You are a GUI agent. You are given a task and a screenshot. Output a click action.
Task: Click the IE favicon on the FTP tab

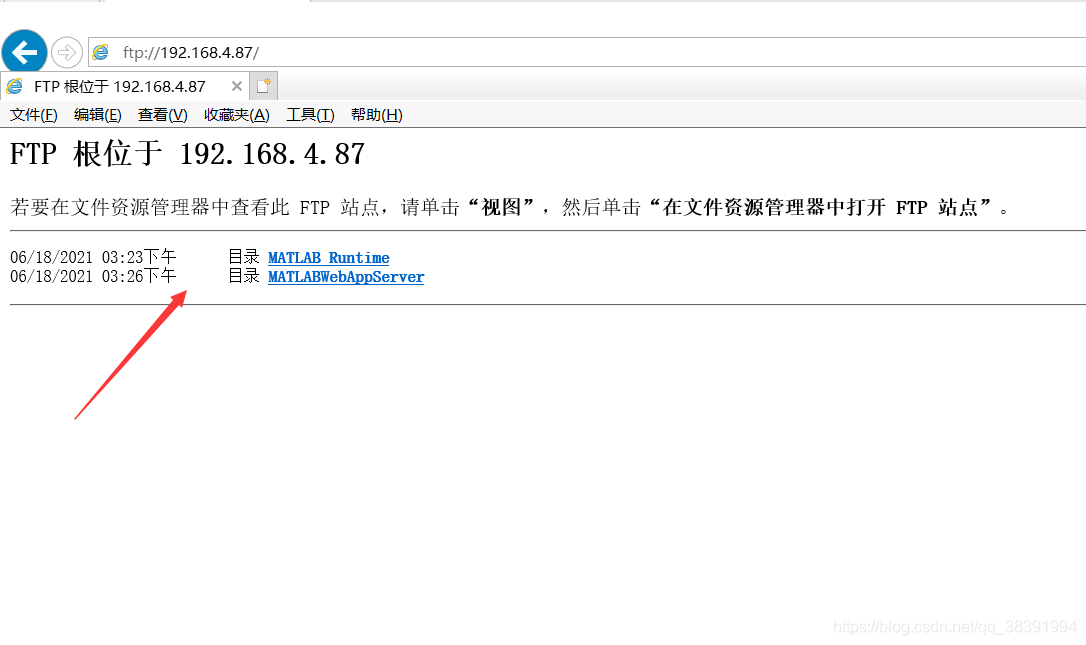coord(15,87)
